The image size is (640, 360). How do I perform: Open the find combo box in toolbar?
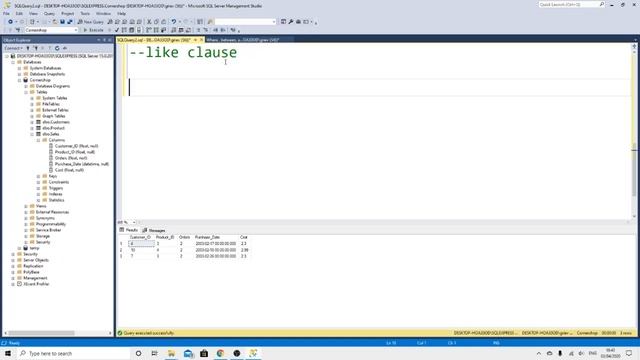tap(245, 22)
